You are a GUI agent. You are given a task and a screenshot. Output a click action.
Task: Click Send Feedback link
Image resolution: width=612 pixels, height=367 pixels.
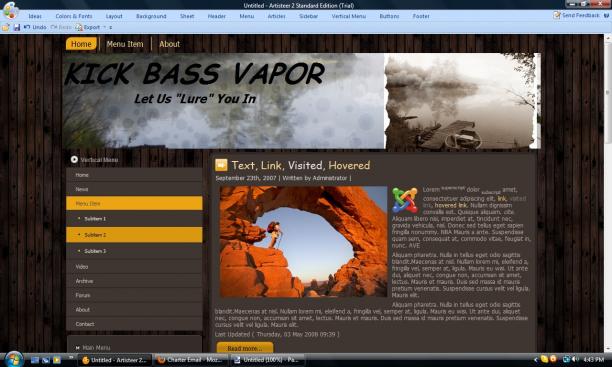[x=580, y=15]
